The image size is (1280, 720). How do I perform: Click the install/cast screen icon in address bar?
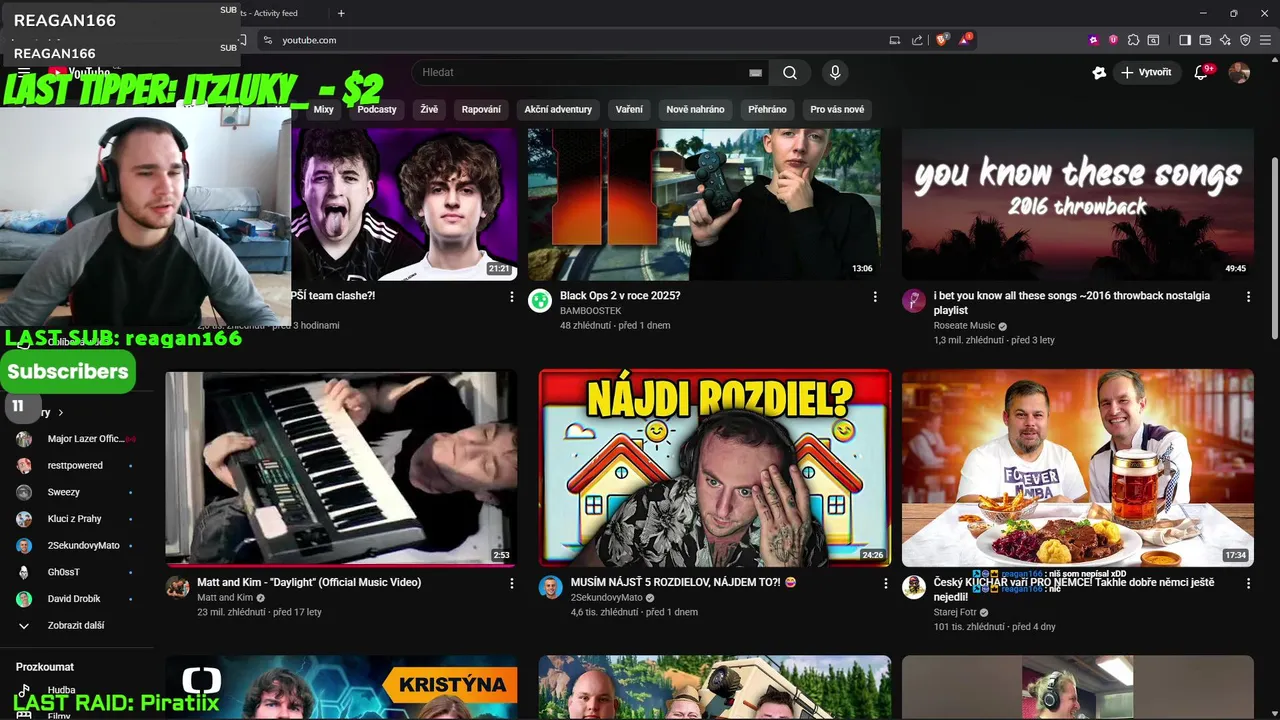click(895, 40)
